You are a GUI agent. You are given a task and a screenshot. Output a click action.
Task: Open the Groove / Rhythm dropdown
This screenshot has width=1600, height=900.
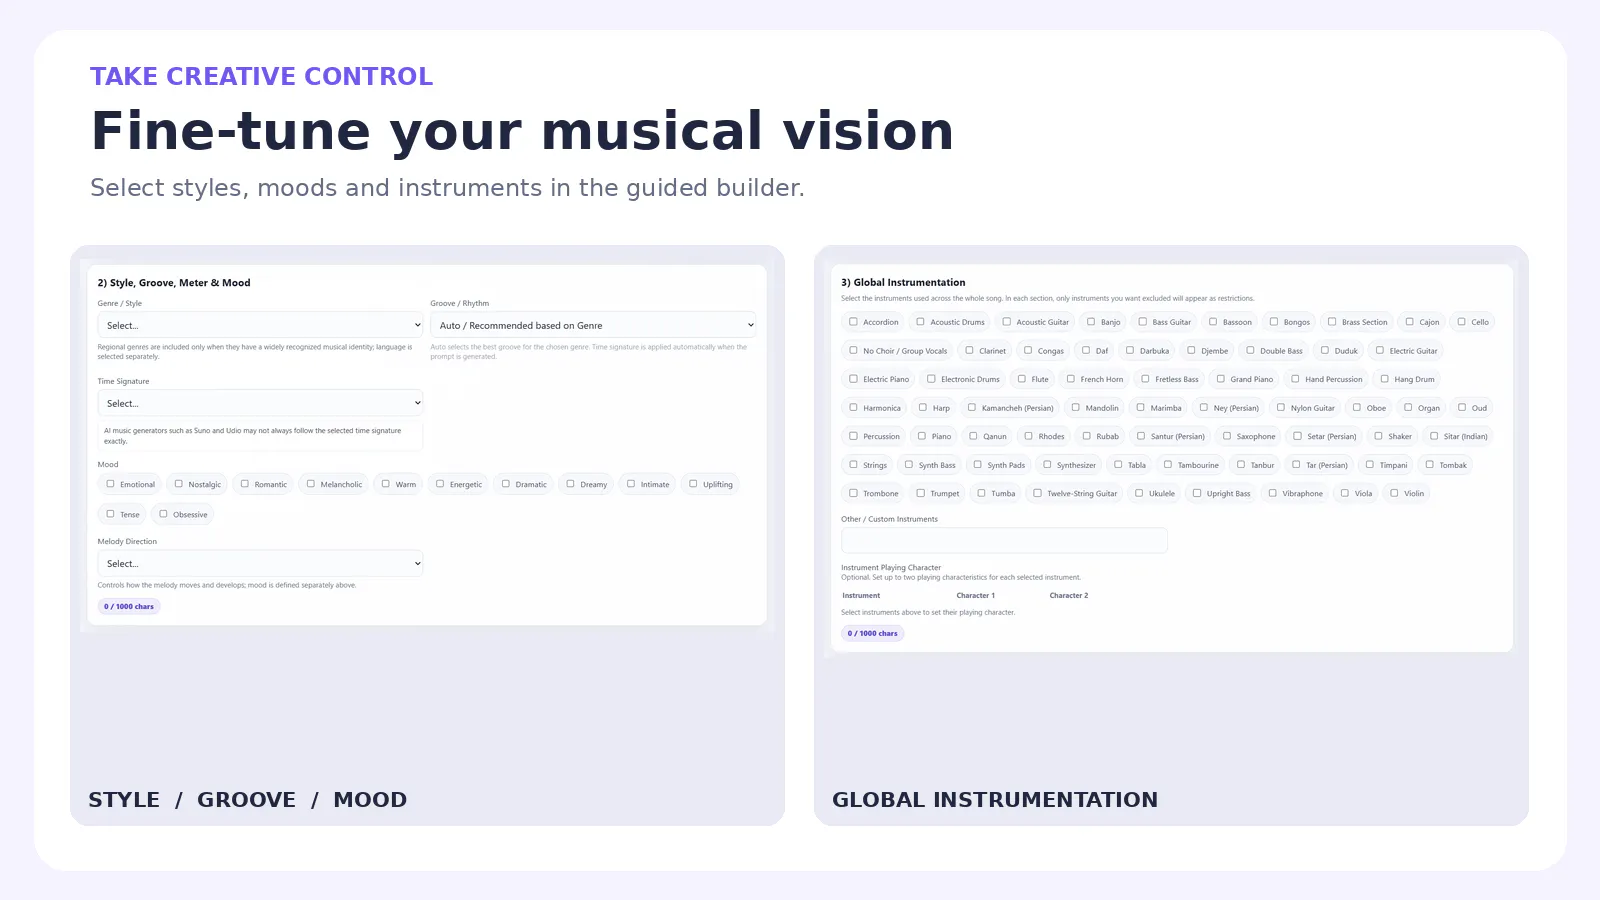click(593, 325)
